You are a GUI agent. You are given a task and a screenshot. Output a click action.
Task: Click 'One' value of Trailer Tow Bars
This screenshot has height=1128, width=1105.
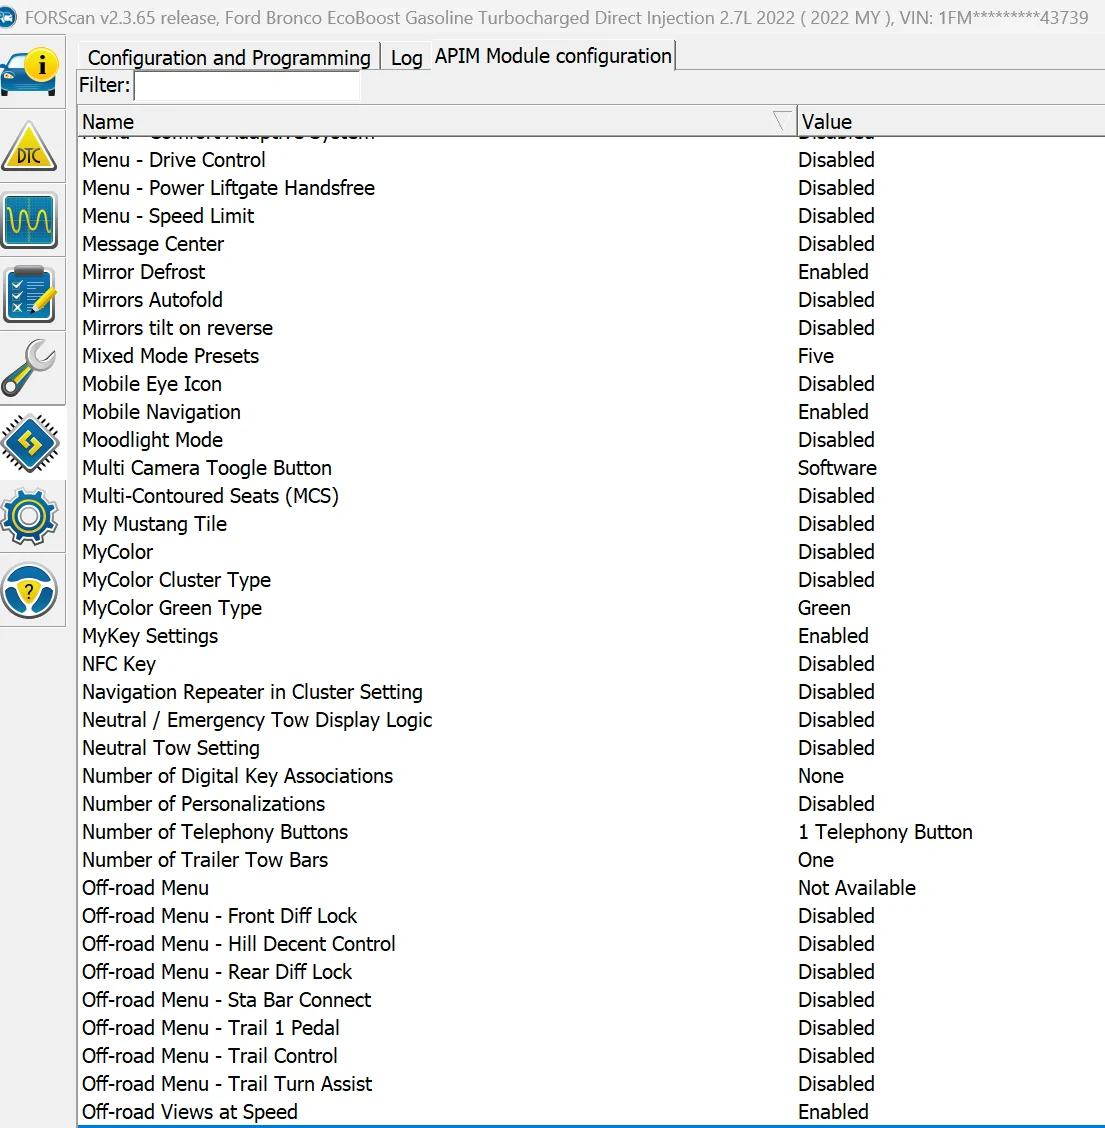tap(816, 861)
